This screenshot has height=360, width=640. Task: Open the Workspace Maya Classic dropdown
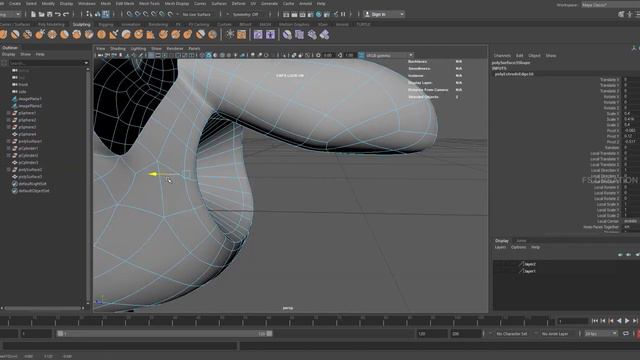(x=611, y=5)
